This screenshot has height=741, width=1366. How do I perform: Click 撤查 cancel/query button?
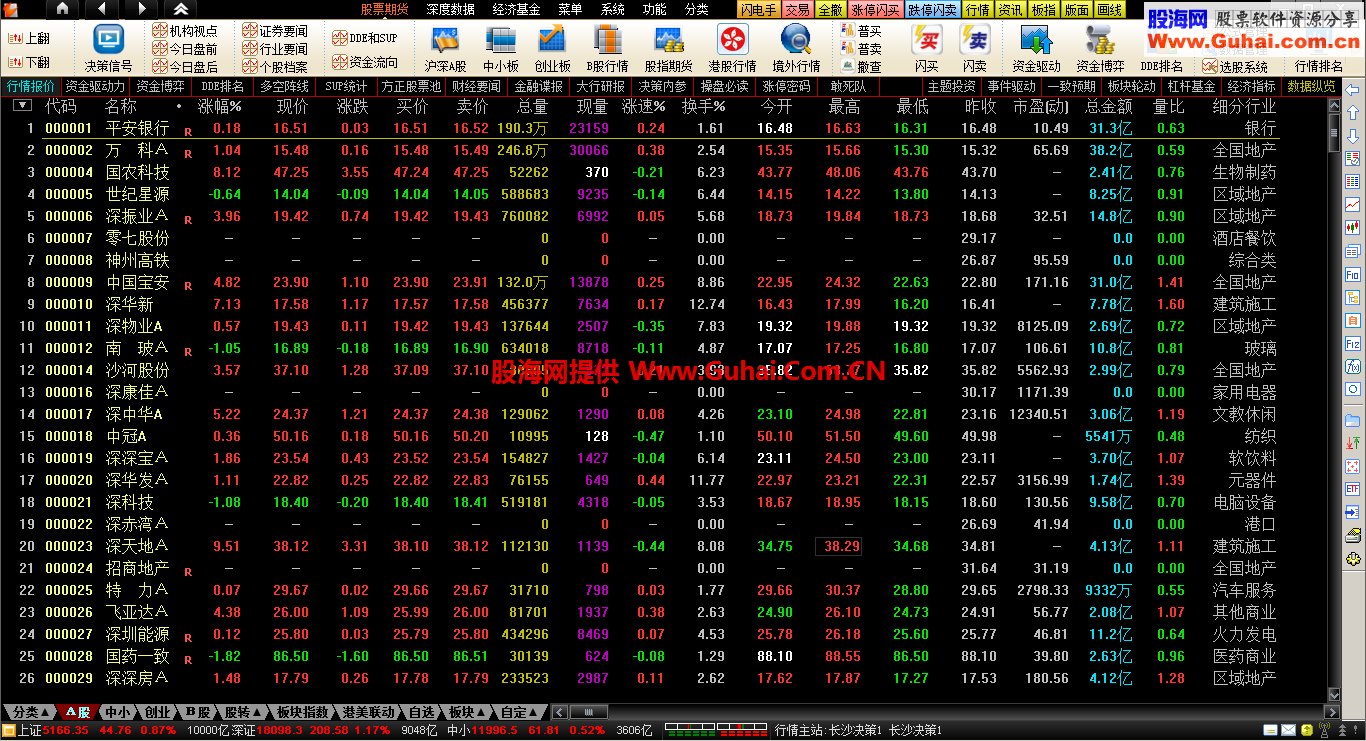click(x=862, y=67)
